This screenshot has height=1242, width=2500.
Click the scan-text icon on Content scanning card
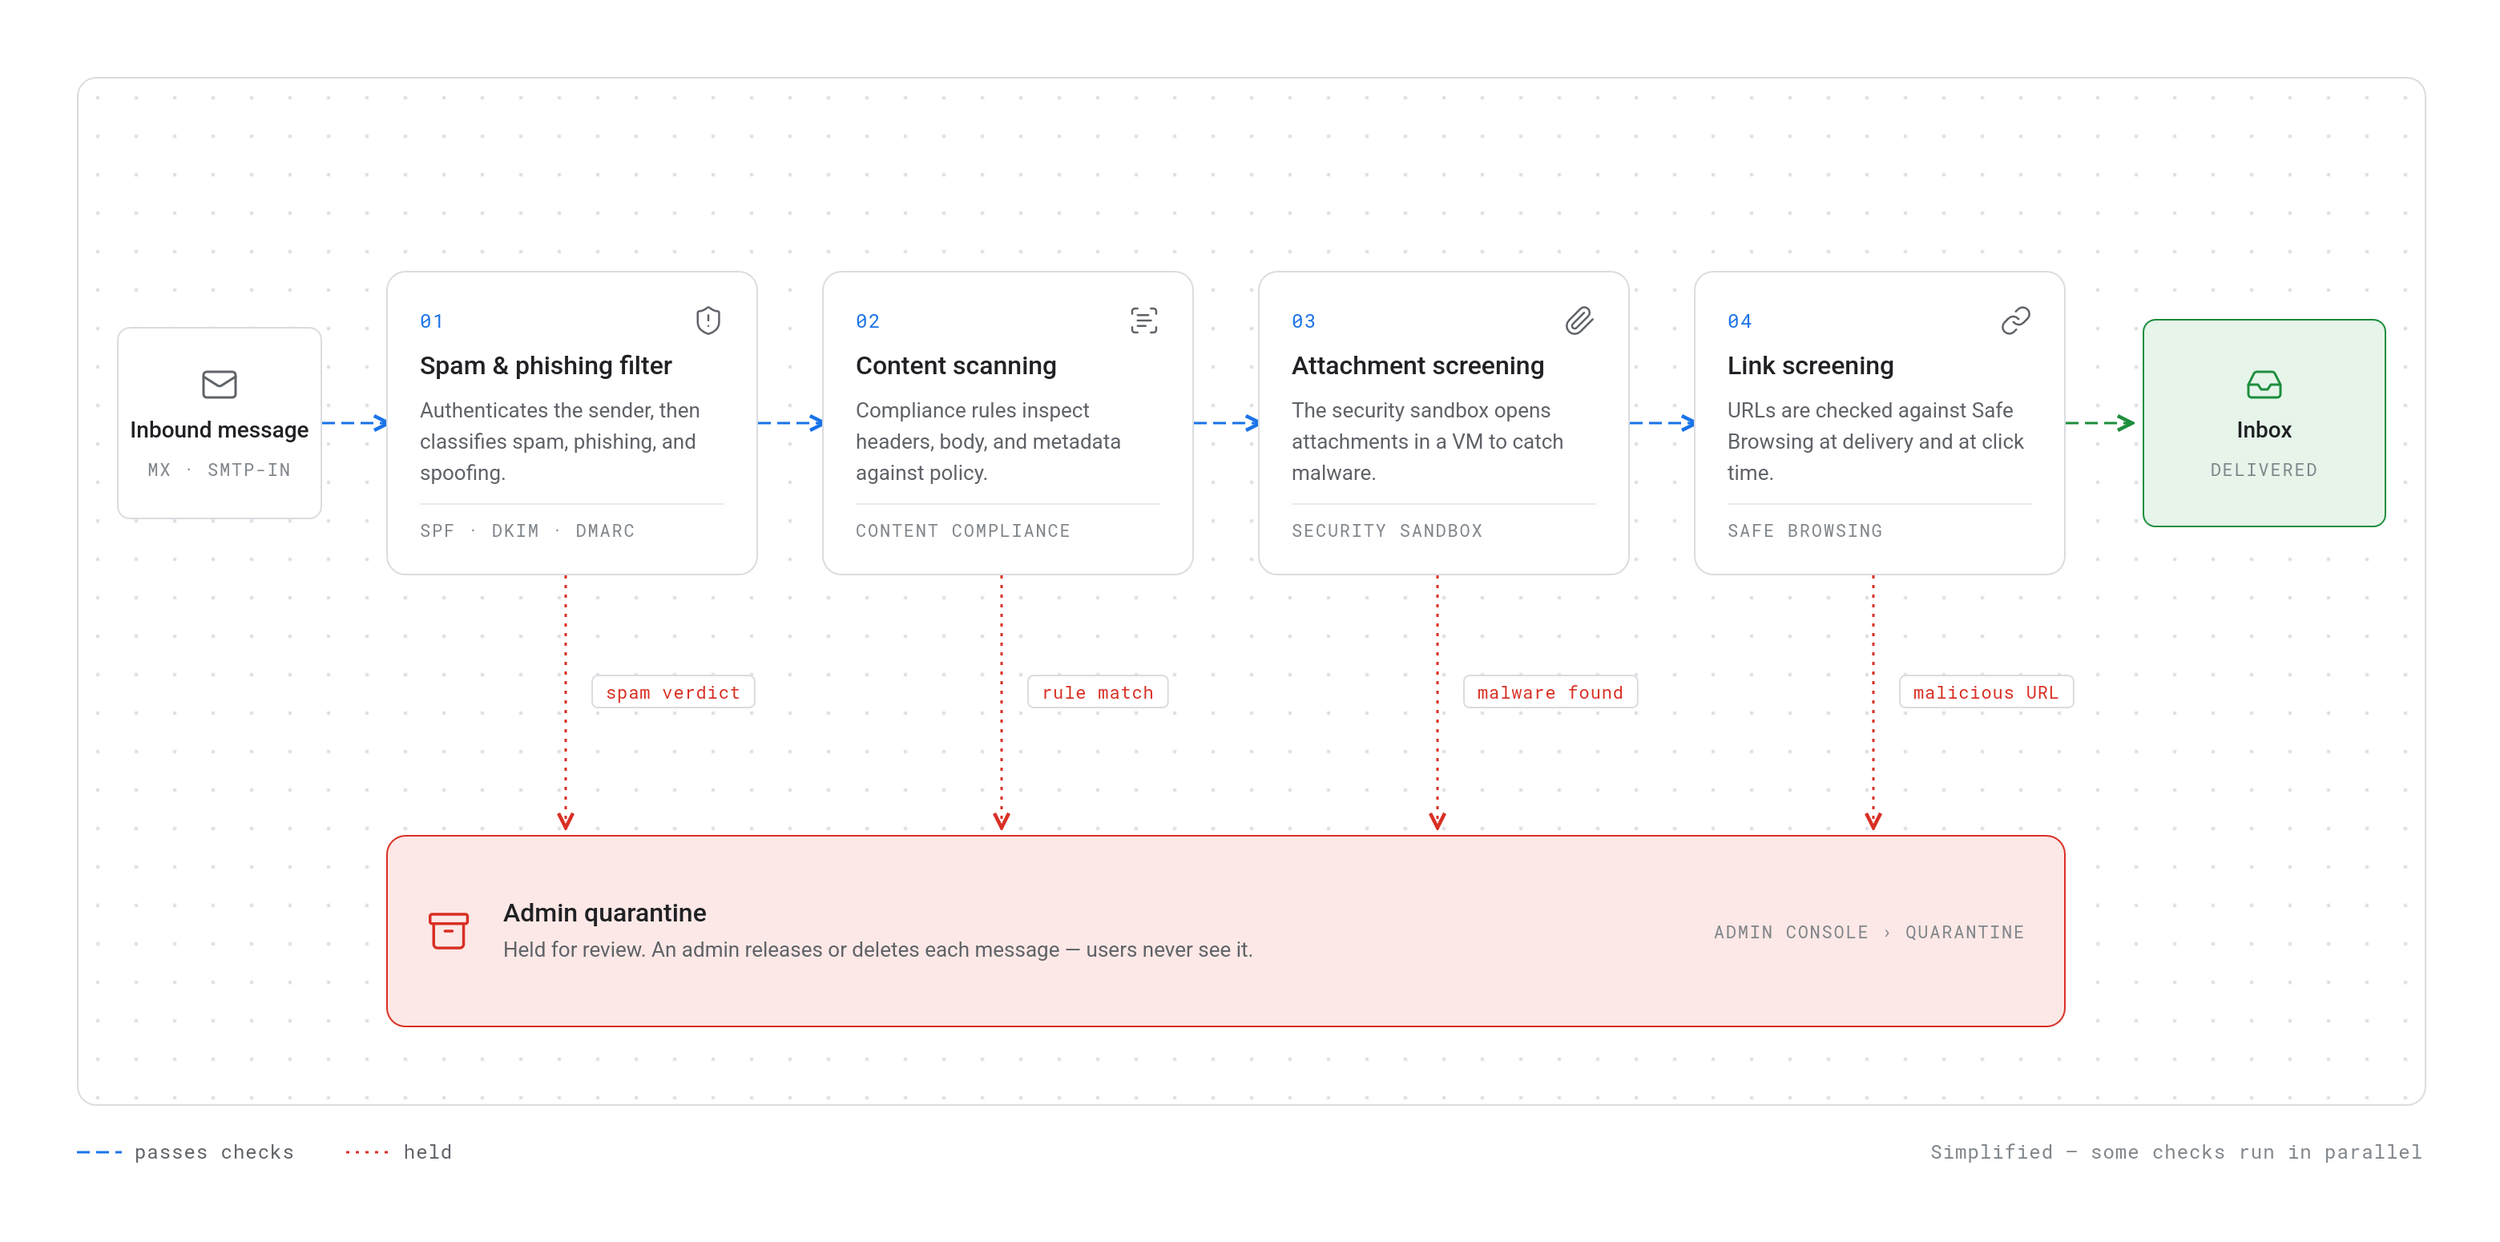pyautogui.click(x=1144, y=321)
